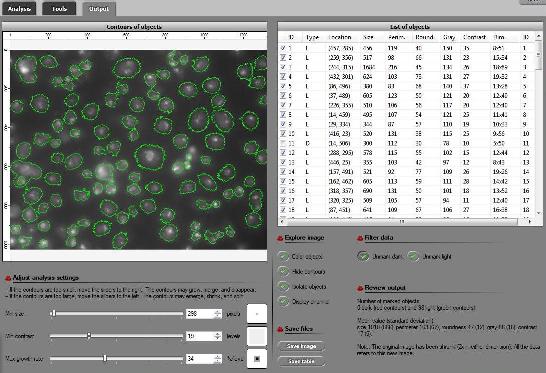
Task: Uncheck the checkbox for object 4
Action: pos(283,76)
